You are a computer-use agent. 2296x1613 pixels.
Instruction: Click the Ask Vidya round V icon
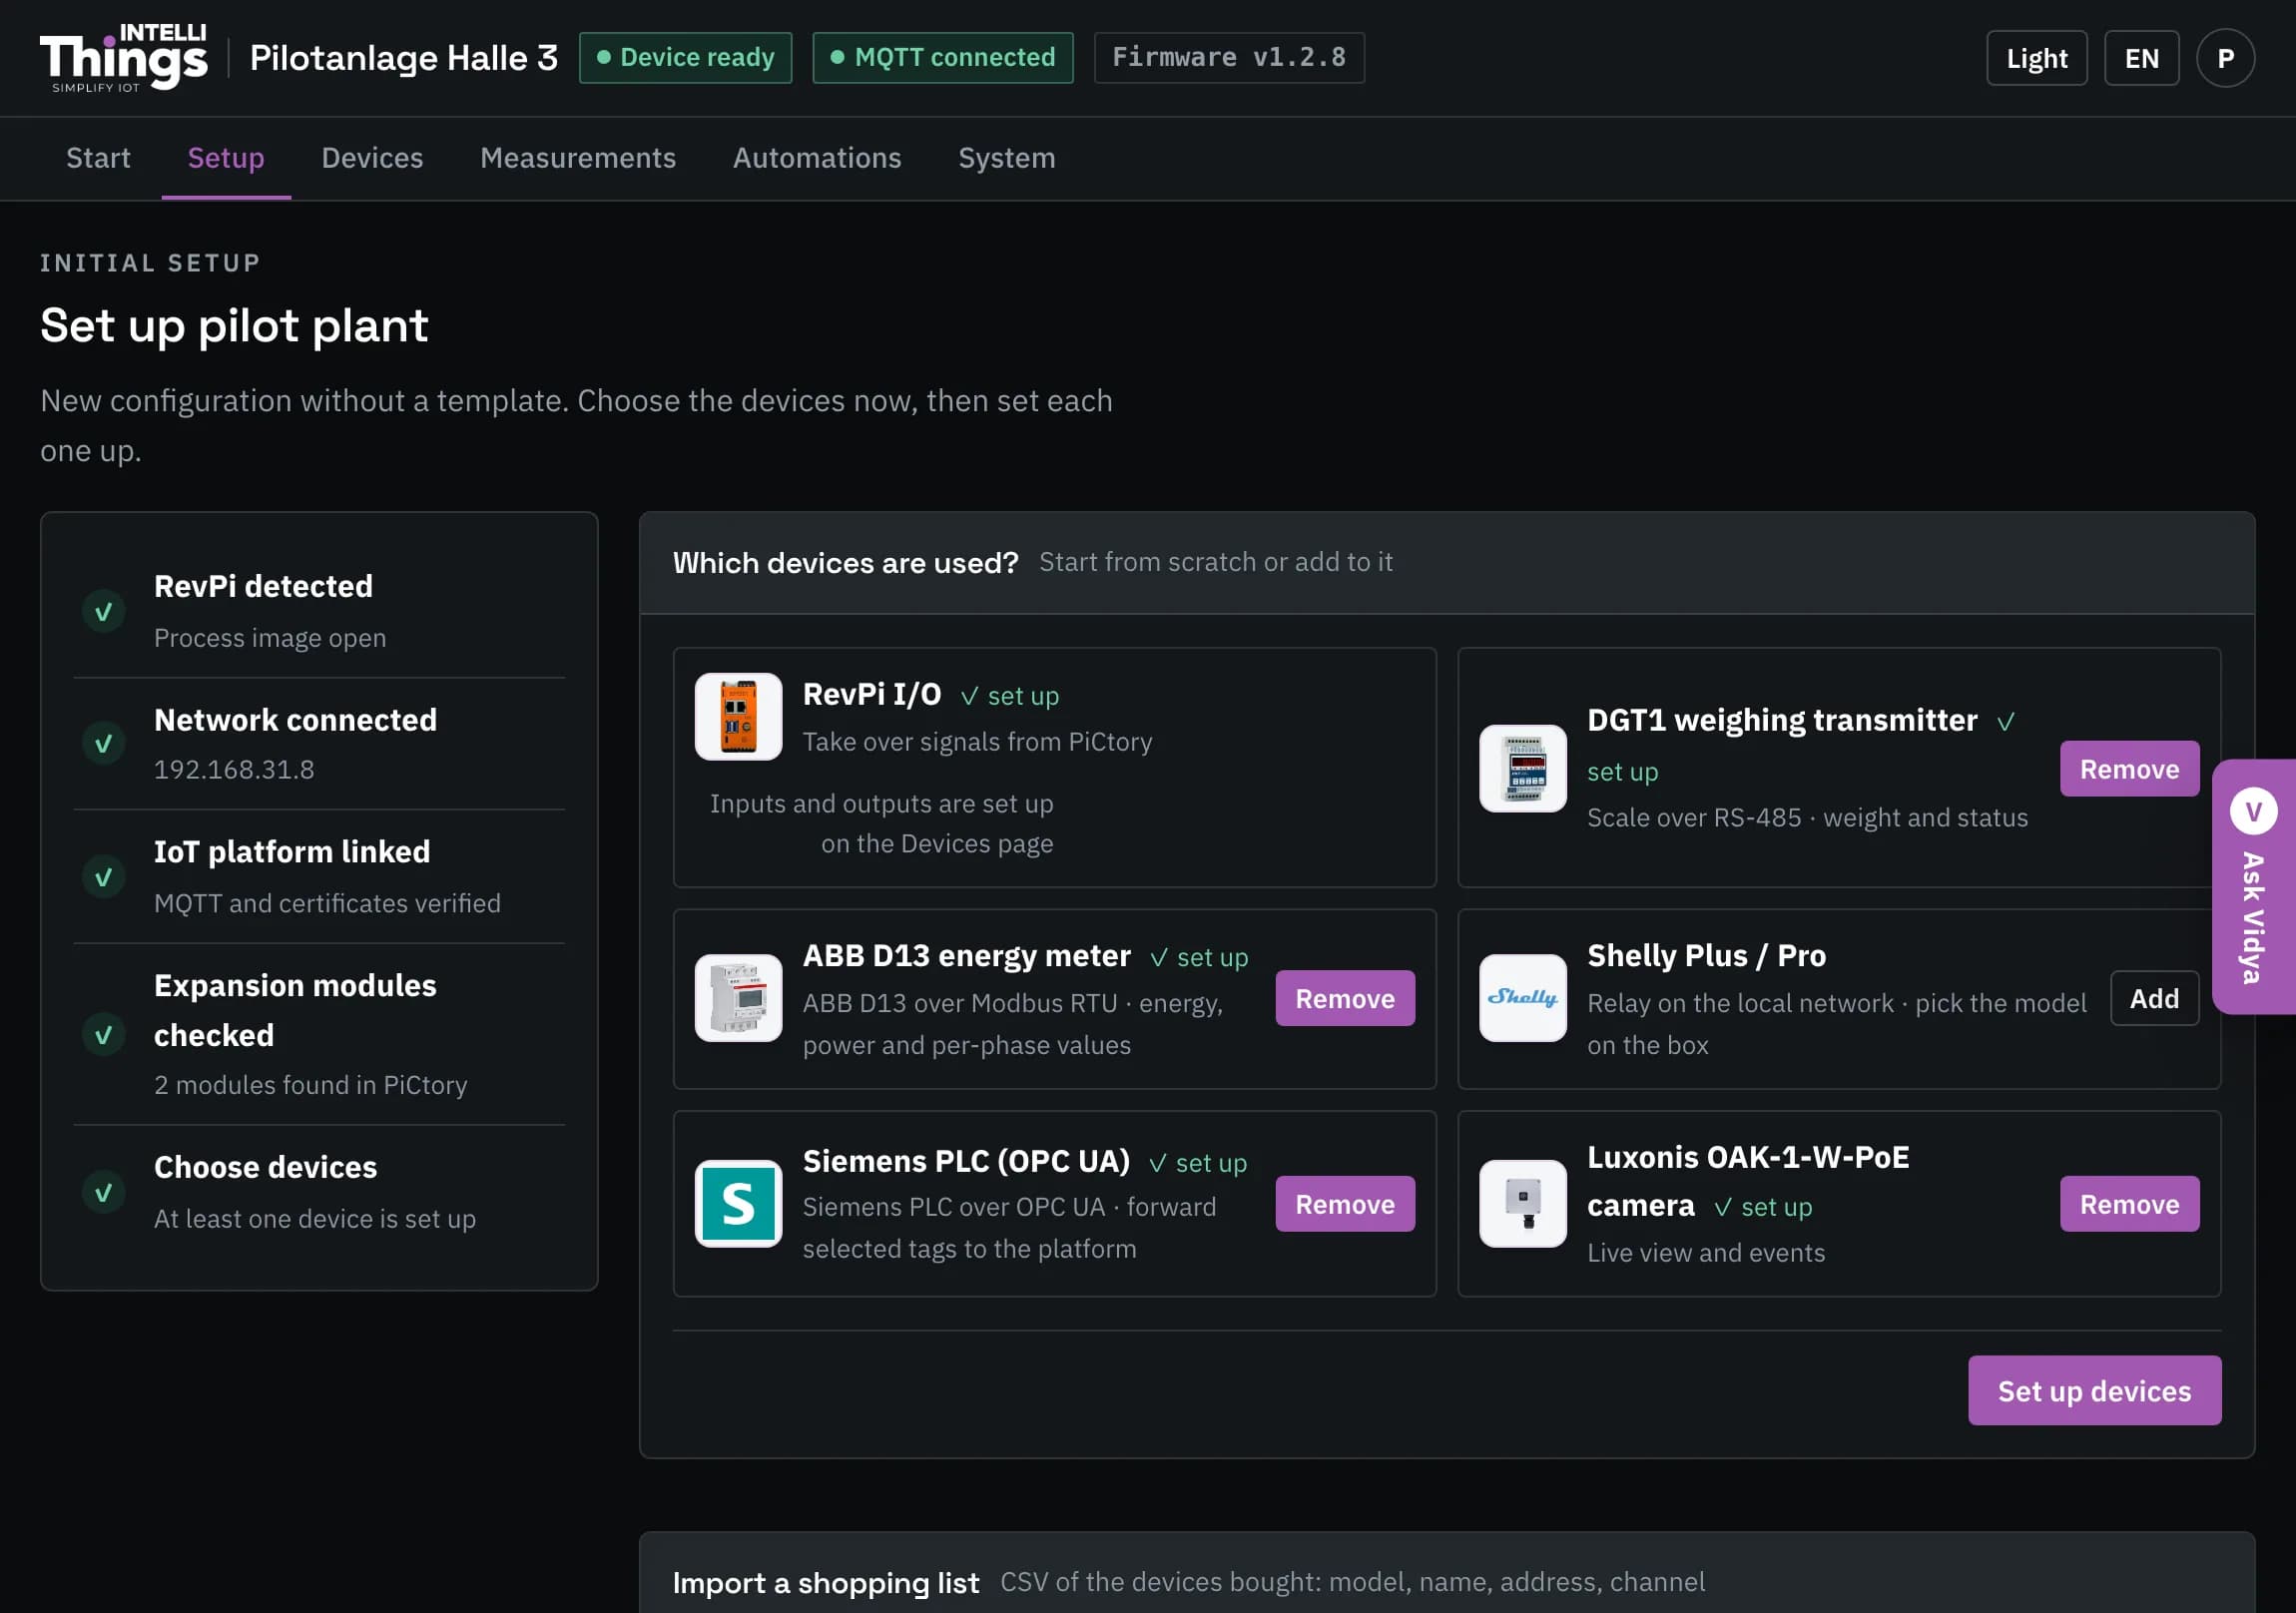tap(2253, 811)
